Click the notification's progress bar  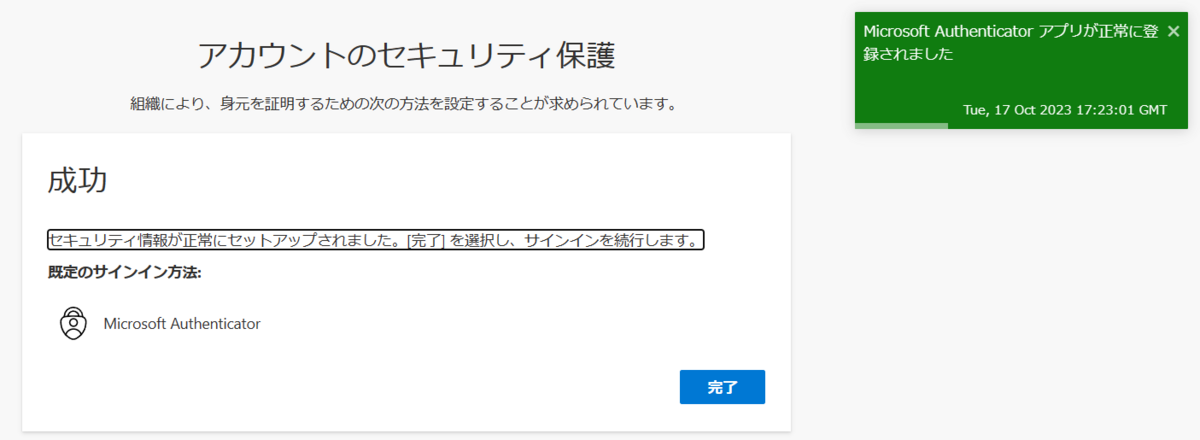[x=901, y=126]
